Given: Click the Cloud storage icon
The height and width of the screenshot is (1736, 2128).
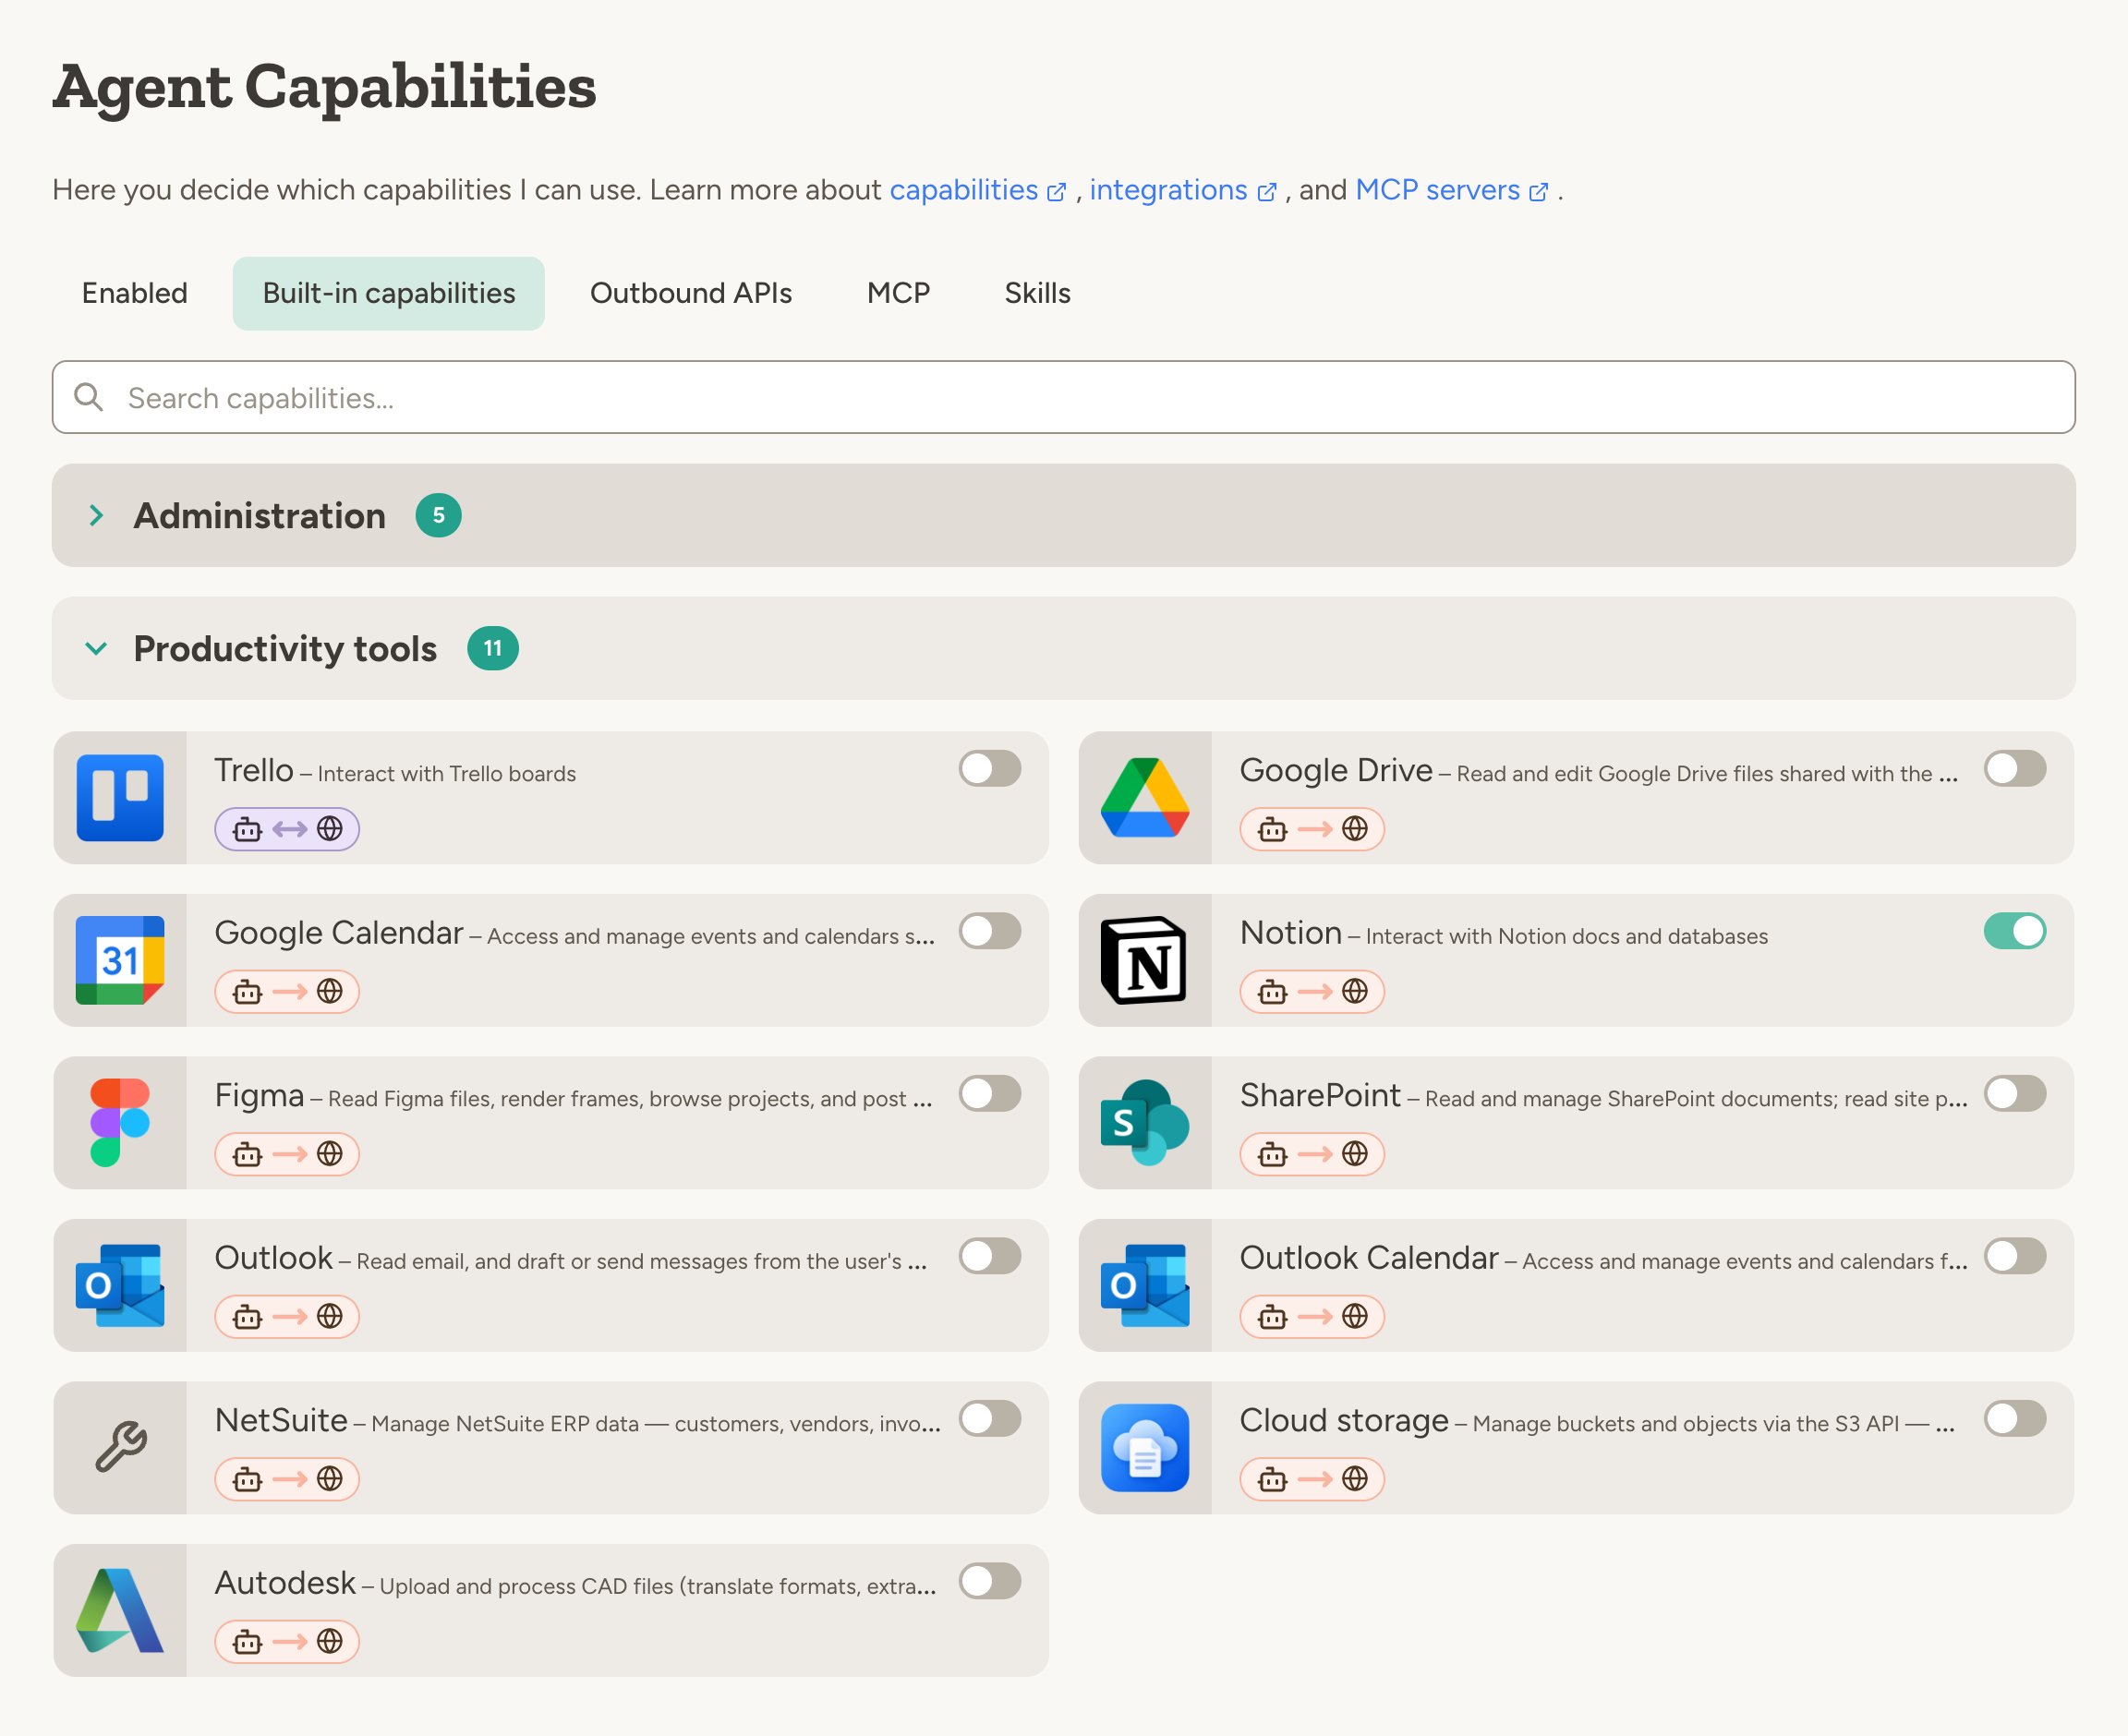Looking at the screenshot, I should [x=1145, y=1448].
